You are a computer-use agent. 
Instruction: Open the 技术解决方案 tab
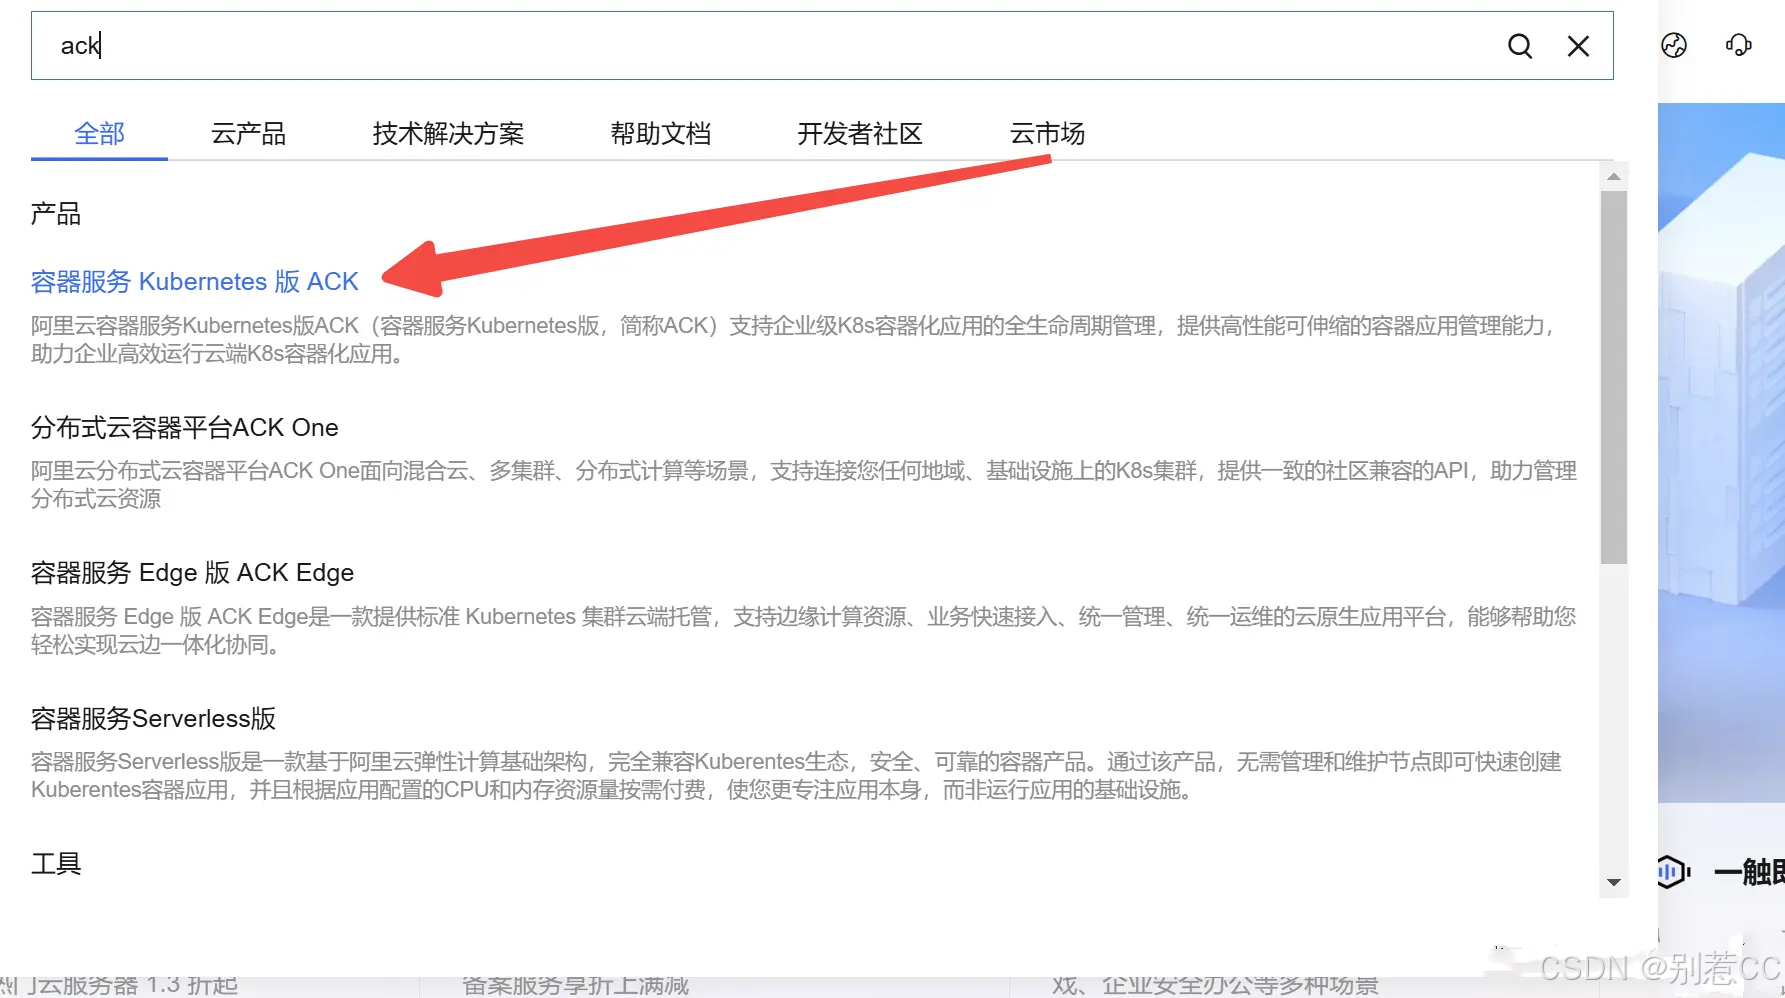click(x=448, y=133)
